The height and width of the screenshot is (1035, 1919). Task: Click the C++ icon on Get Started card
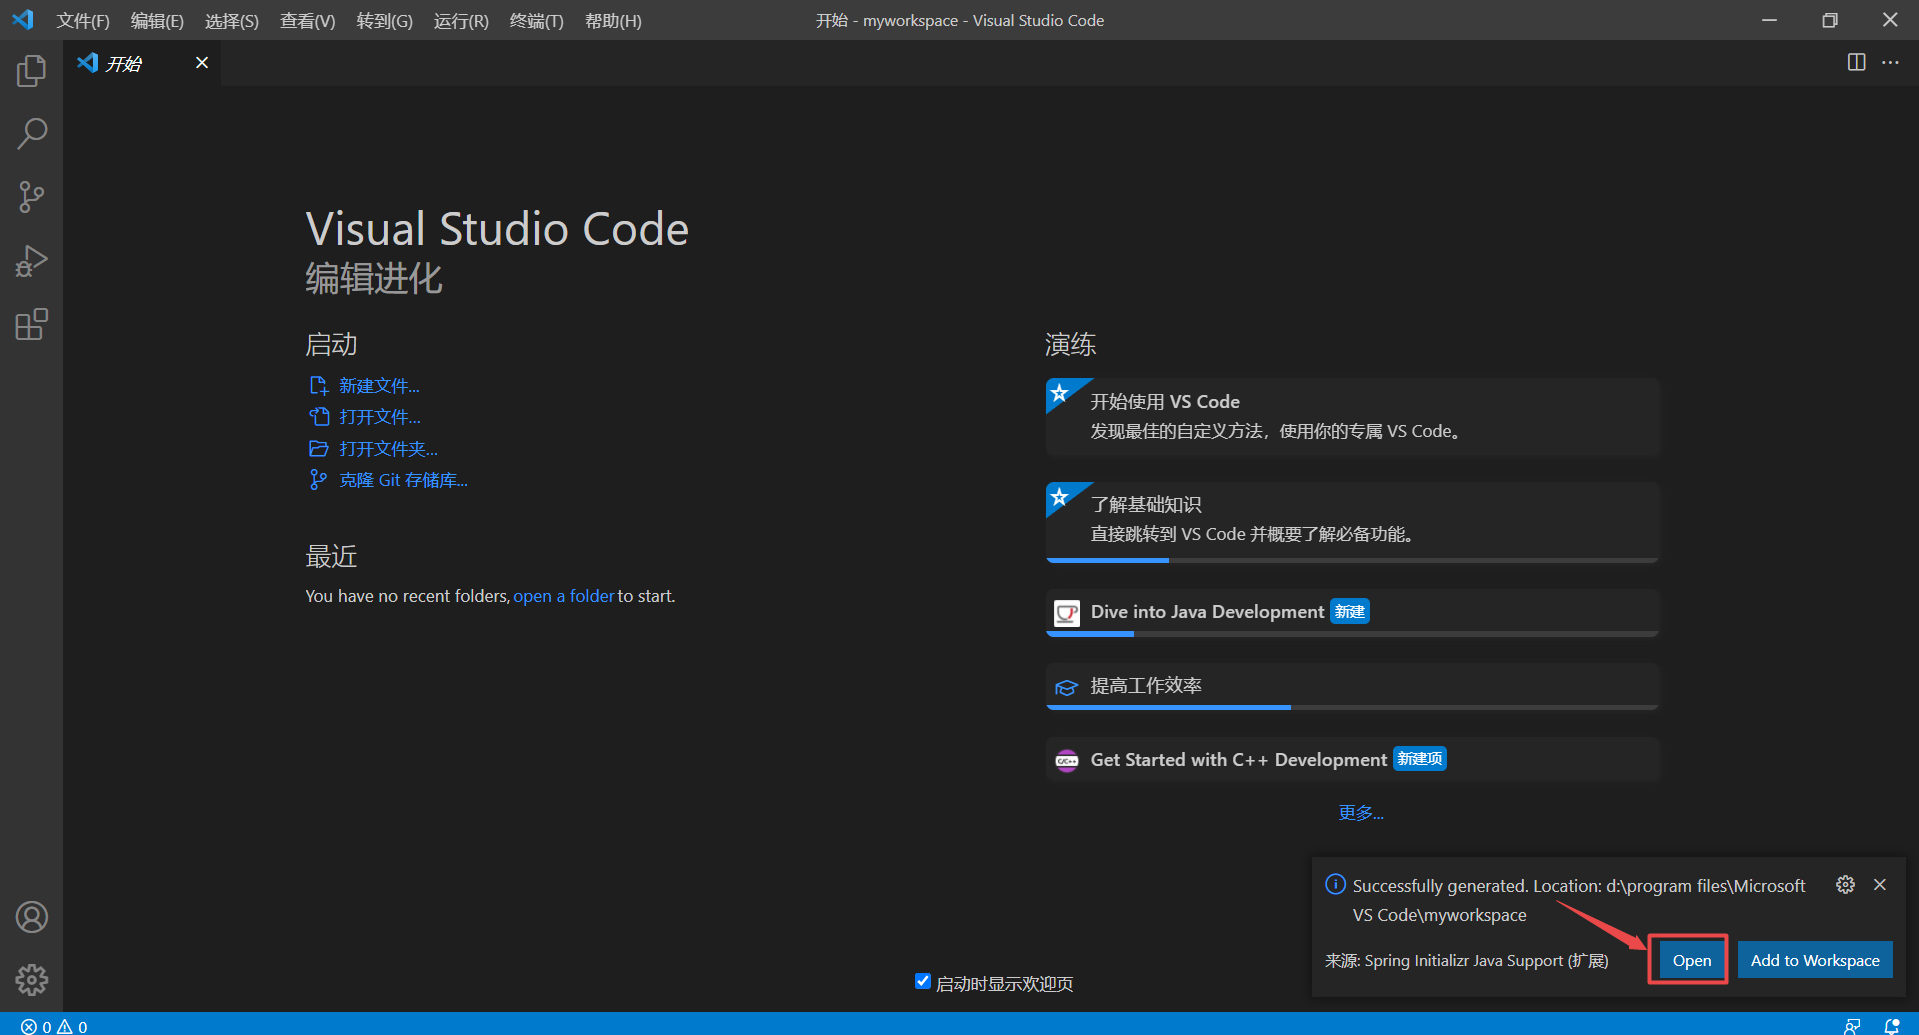coord(1067,761)
